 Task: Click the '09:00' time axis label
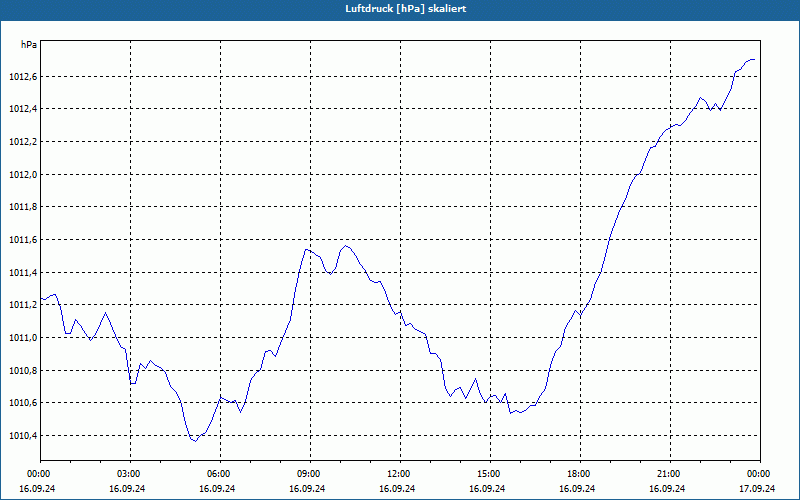coord(310,474)
